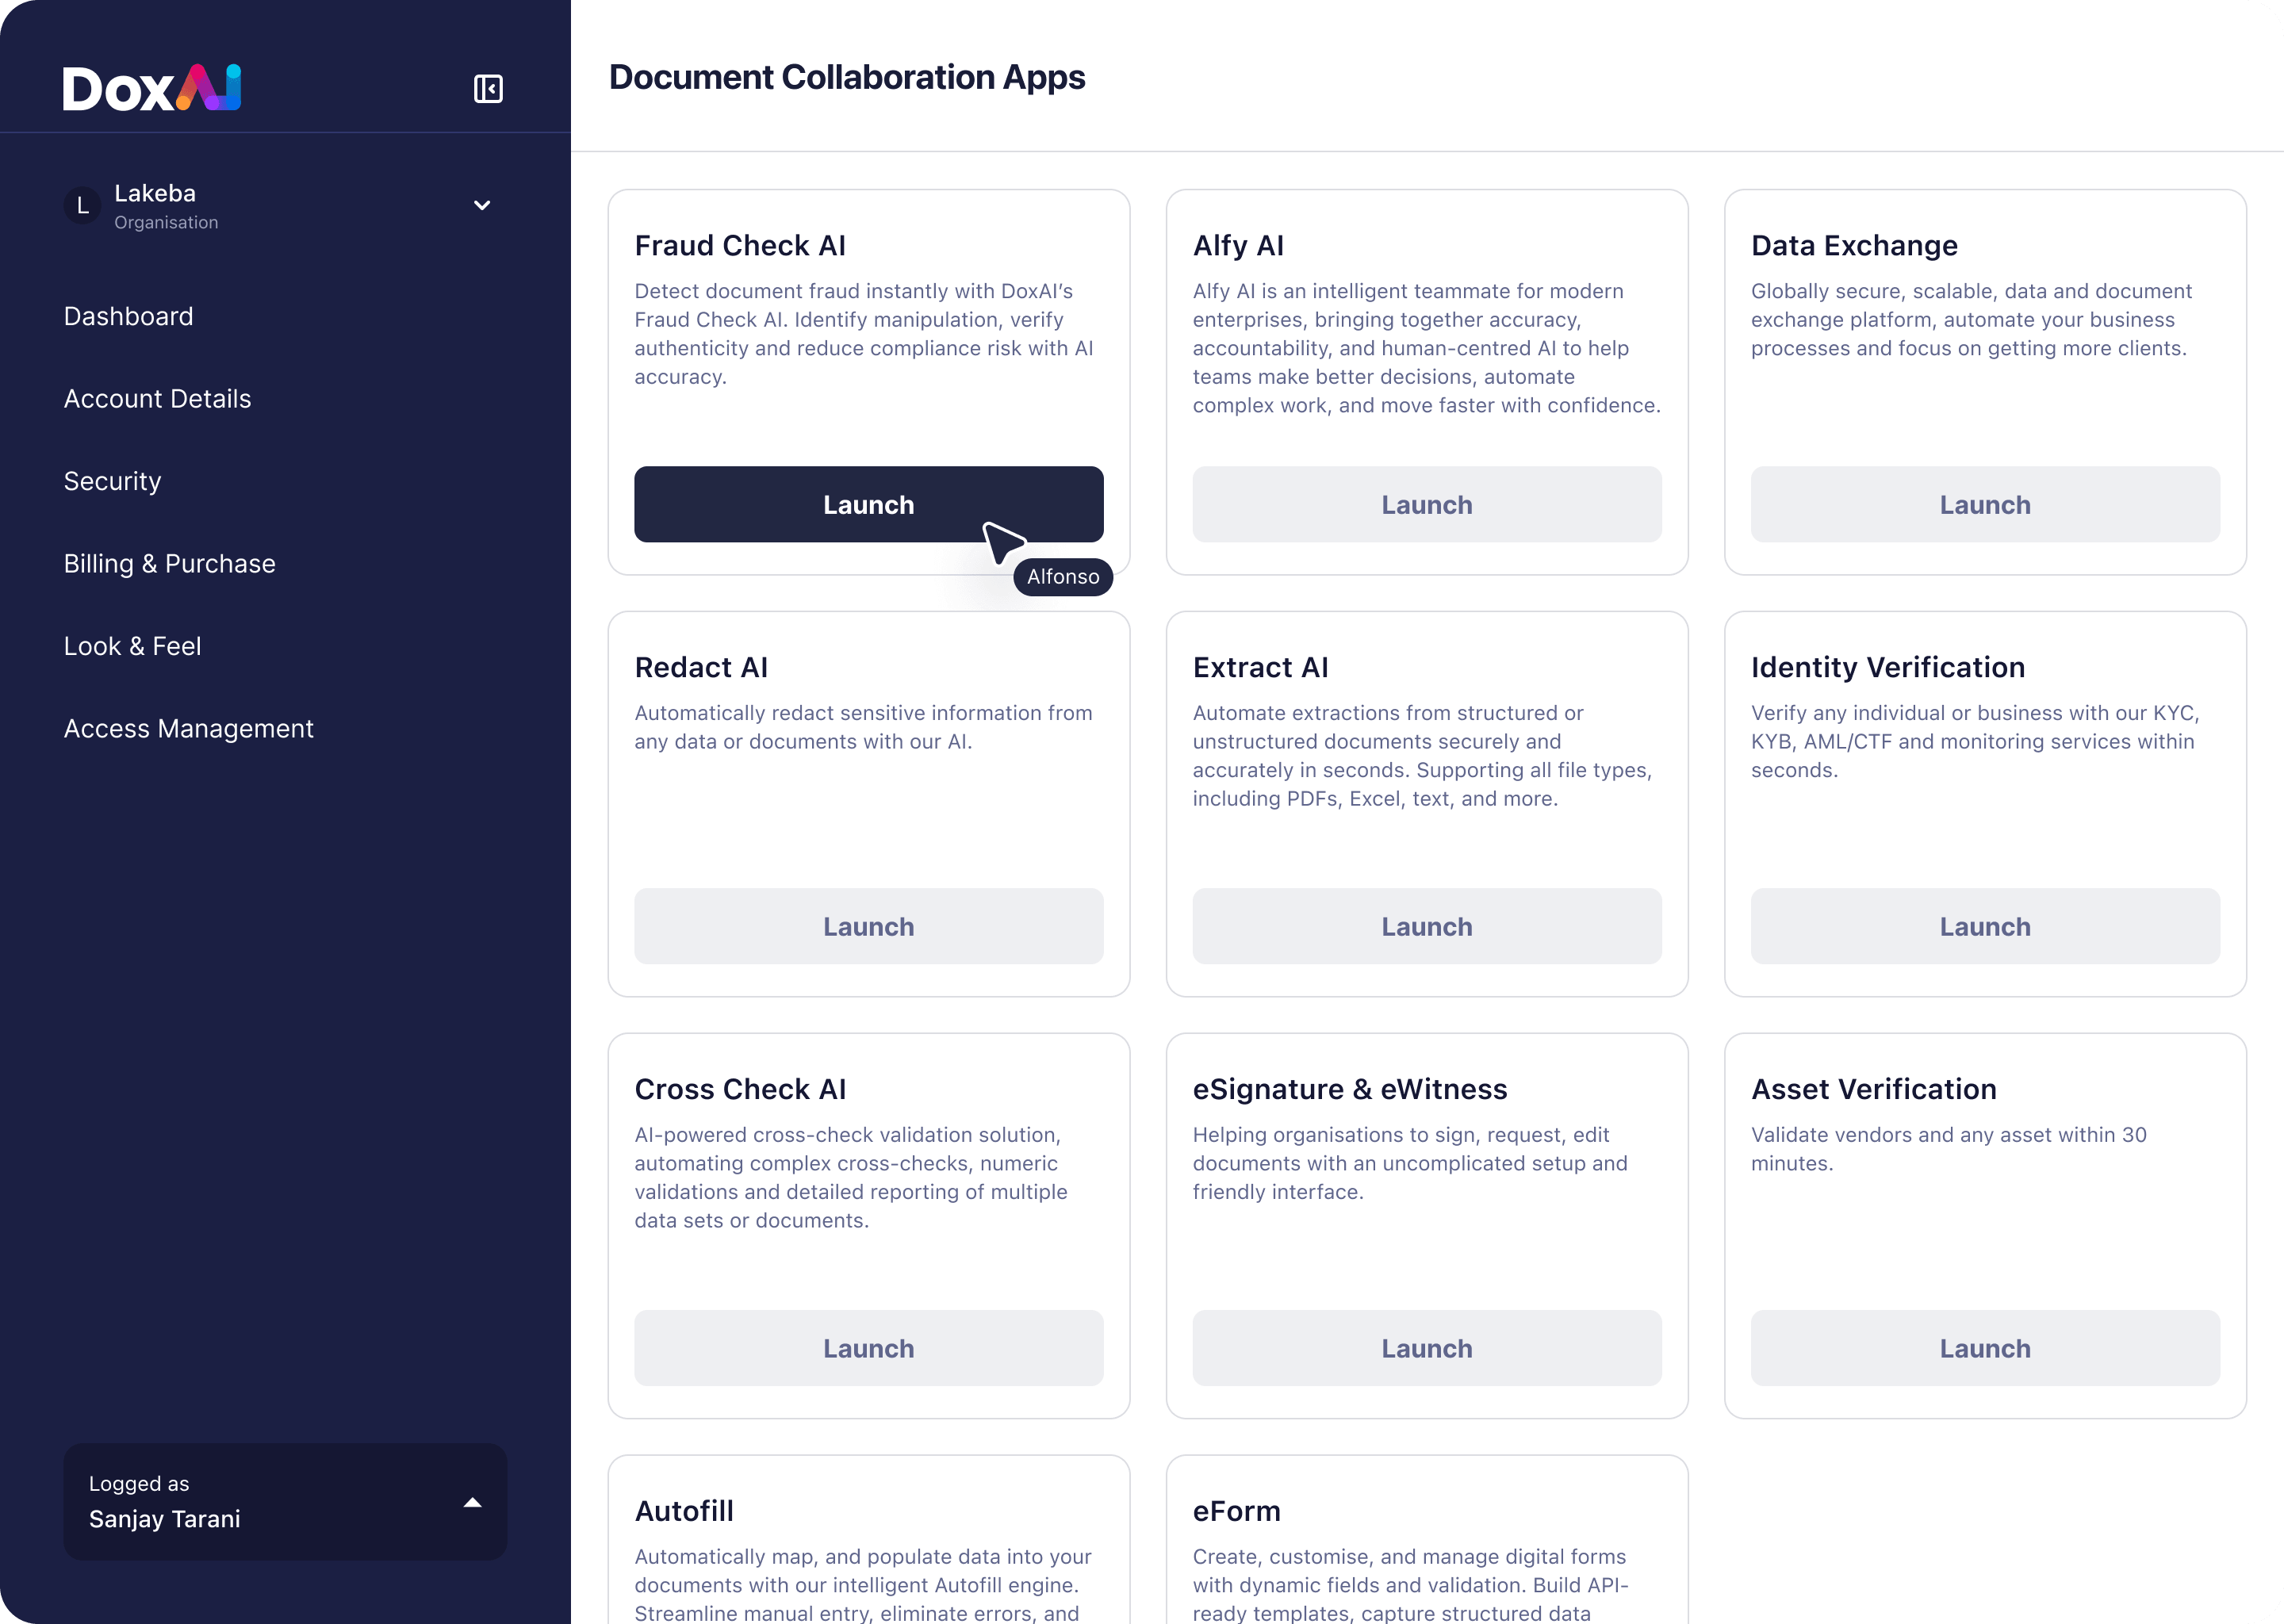2284x1624 pixels.
Task: Select Billing & Purchase
Action: coord(169,564)
